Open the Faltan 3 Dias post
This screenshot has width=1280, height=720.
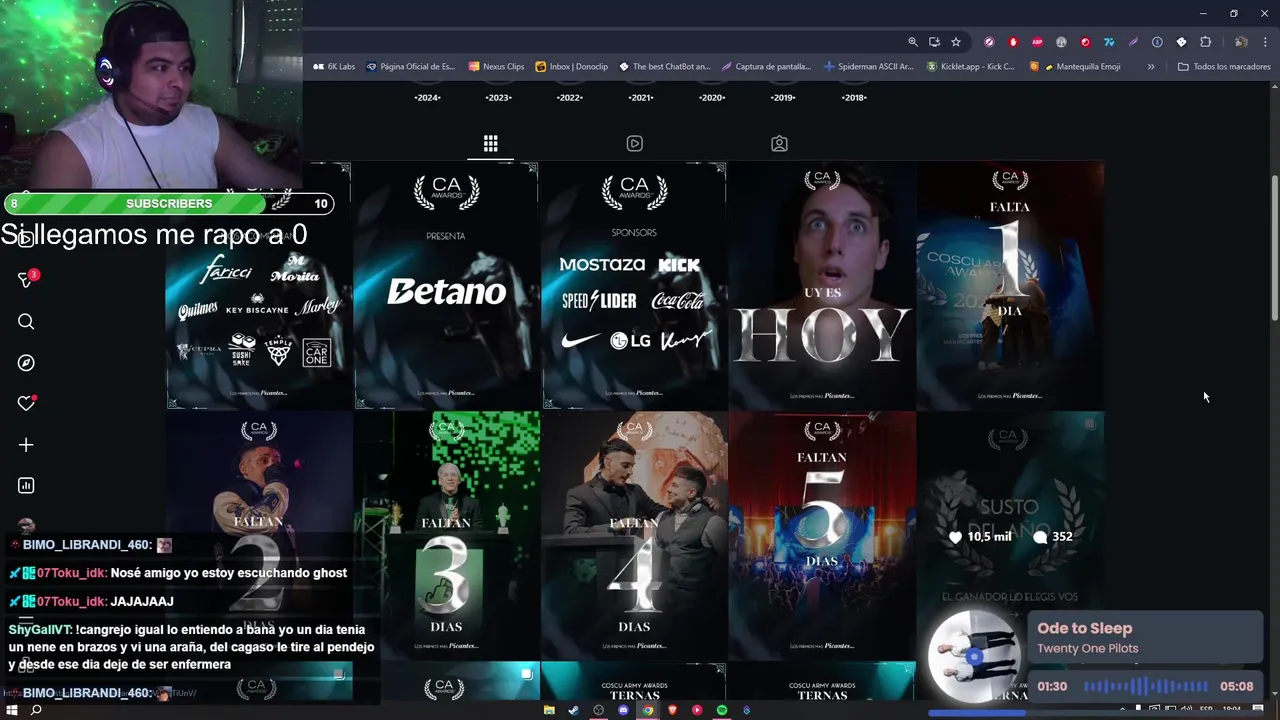(x=446, y=535)
